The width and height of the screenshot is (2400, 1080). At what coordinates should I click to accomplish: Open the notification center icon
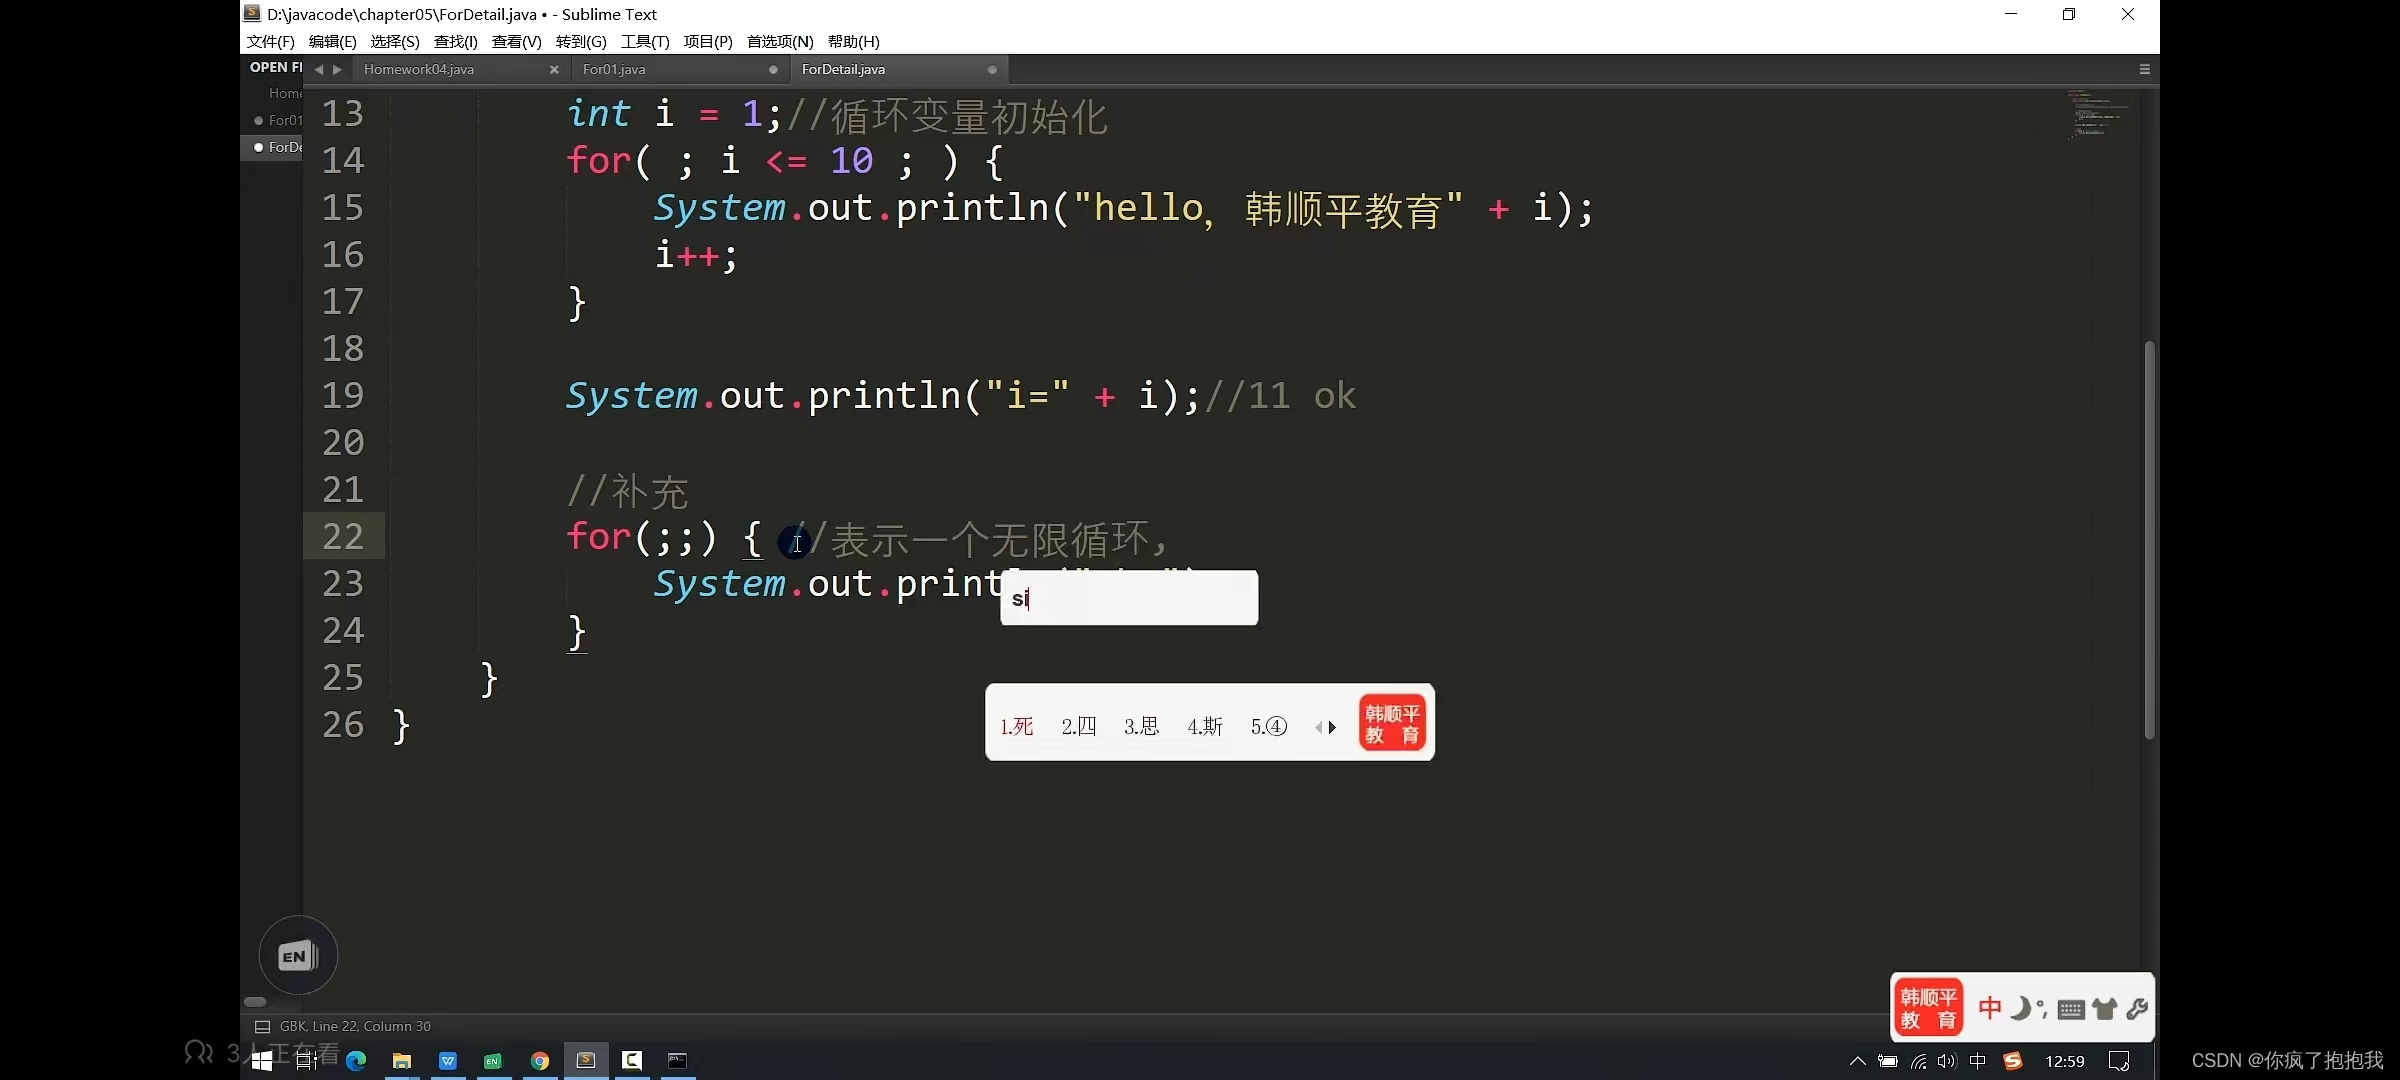(x=2119, y=1061)
